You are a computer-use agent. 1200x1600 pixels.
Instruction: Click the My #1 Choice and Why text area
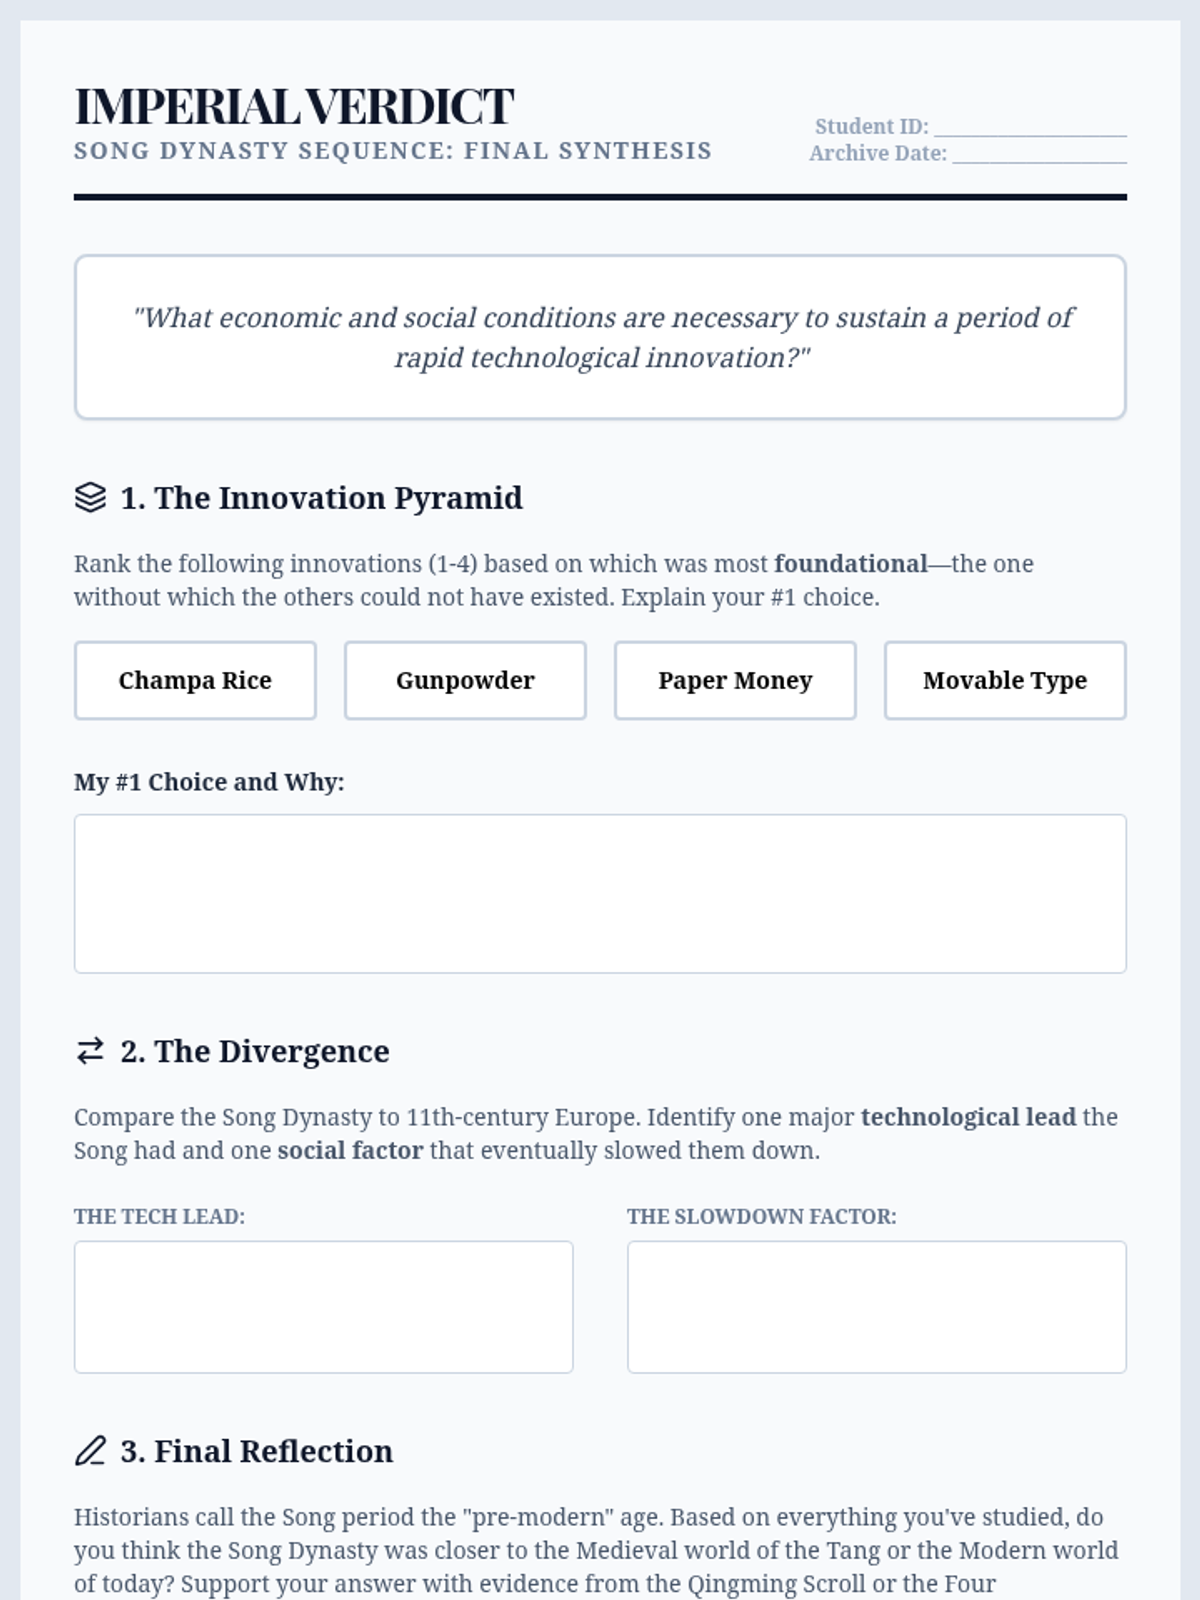coord(600,894)
